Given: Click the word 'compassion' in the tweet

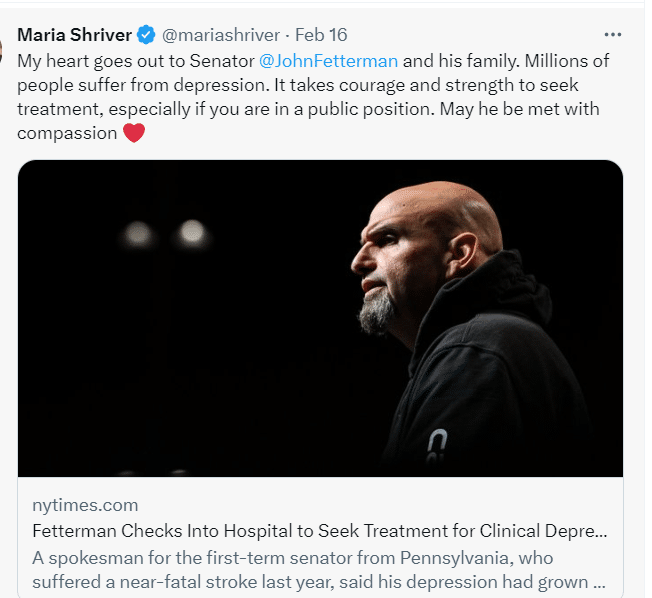Looking at the screenshot, I should 67,133.
